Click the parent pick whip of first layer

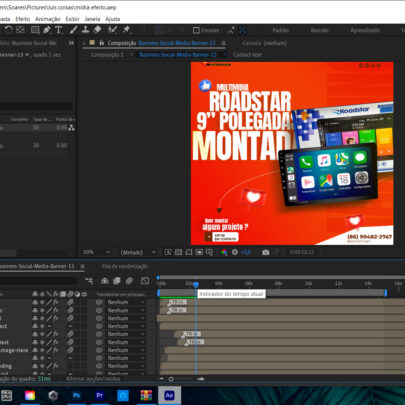99,302
